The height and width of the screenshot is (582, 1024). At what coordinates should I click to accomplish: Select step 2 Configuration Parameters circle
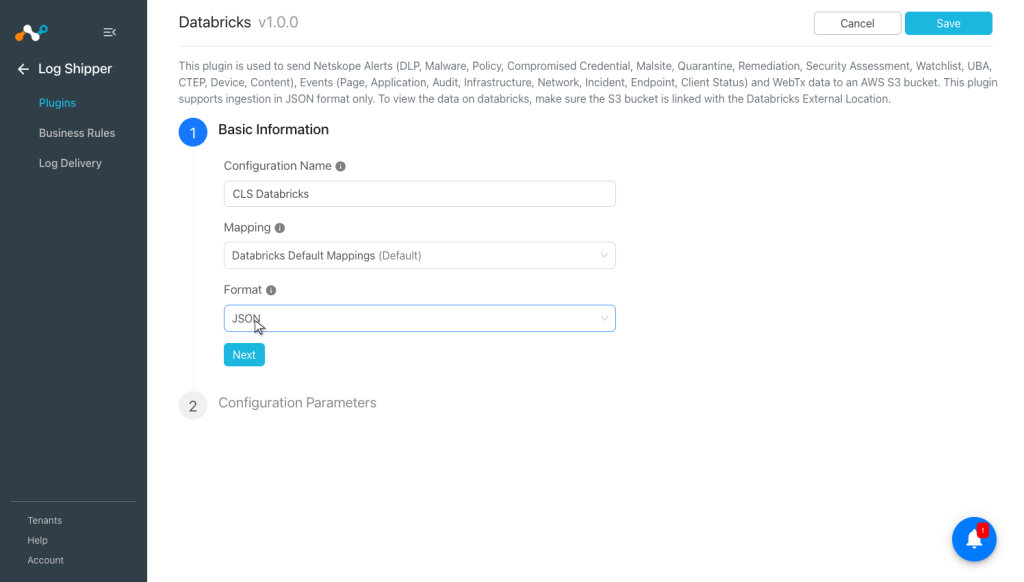click(193, 406)
